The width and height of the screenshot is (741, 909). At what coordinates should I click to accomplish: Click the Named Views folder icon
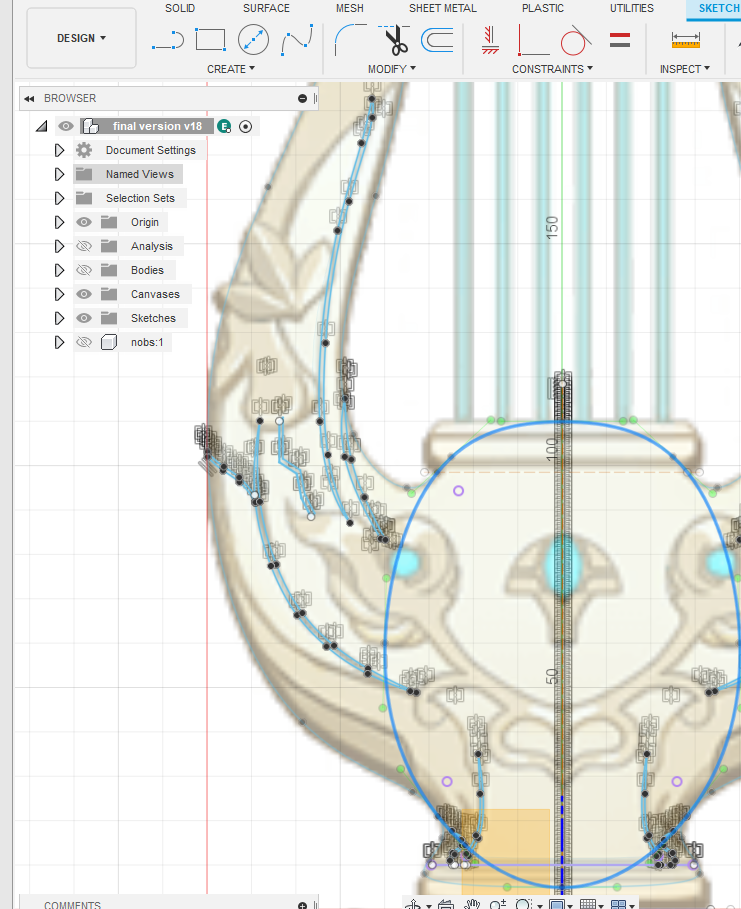(x=84, y=174)
